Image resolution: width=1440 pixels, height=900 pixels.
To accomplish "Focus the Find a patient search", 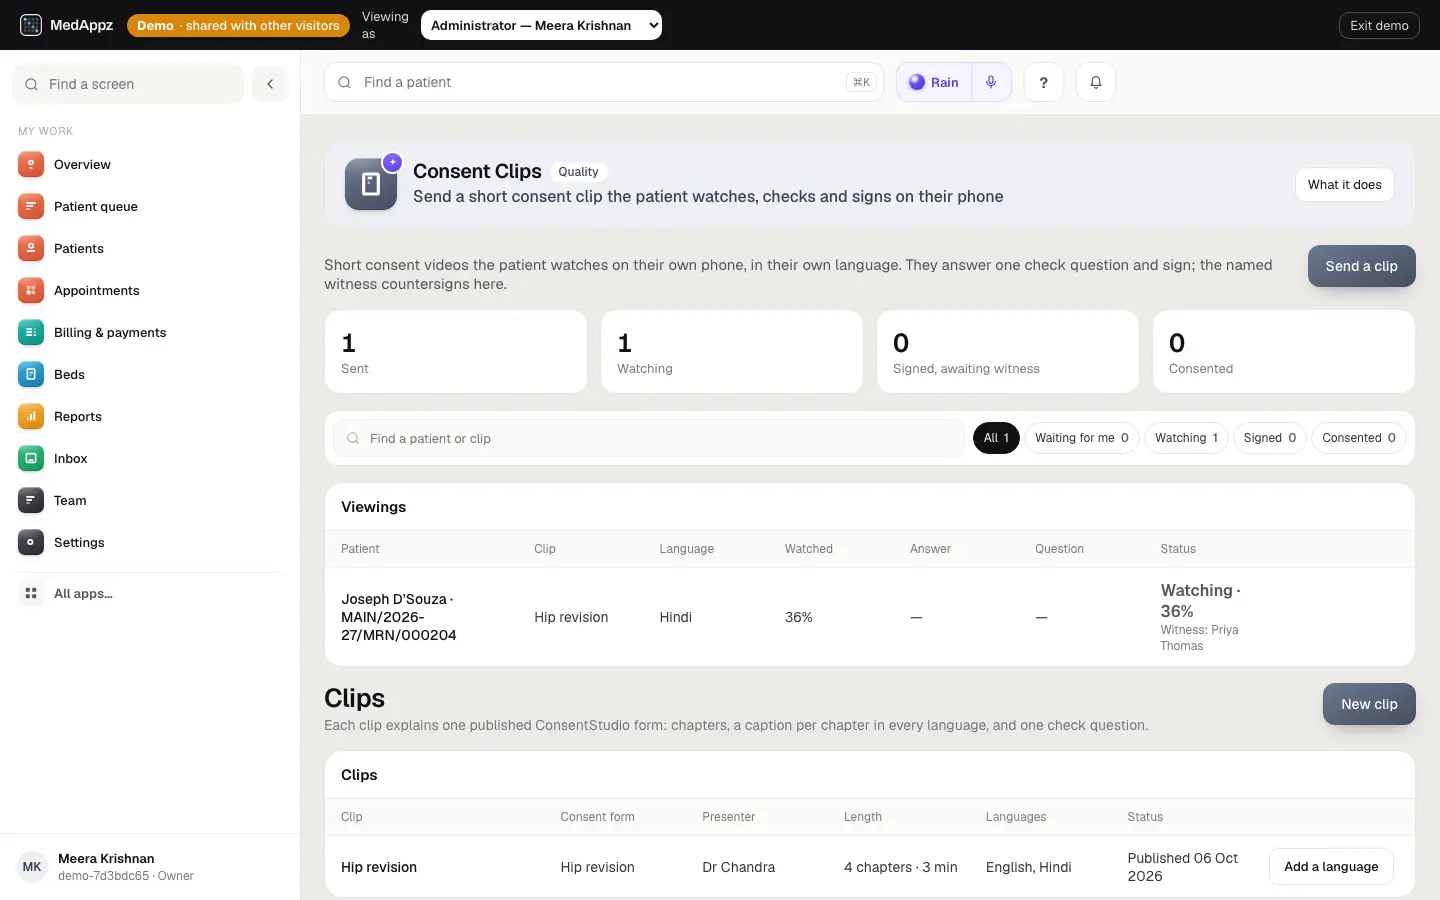I will point(604,82).
